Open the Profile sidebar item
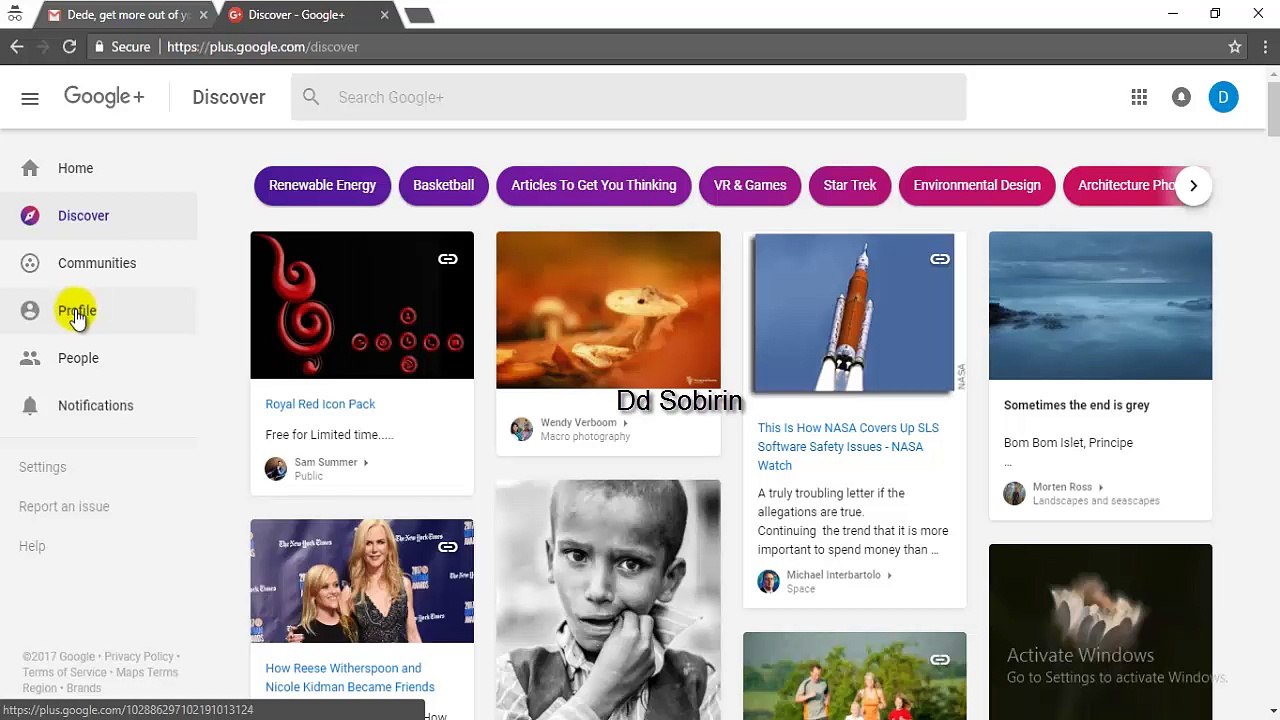 (x=98, y=310)
